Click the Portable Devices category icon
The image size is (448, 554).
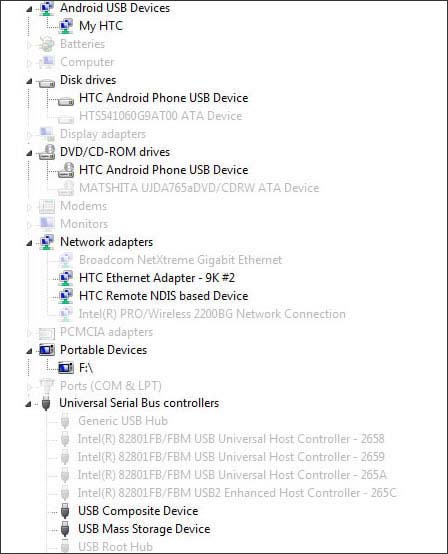[x=47, y=350]
